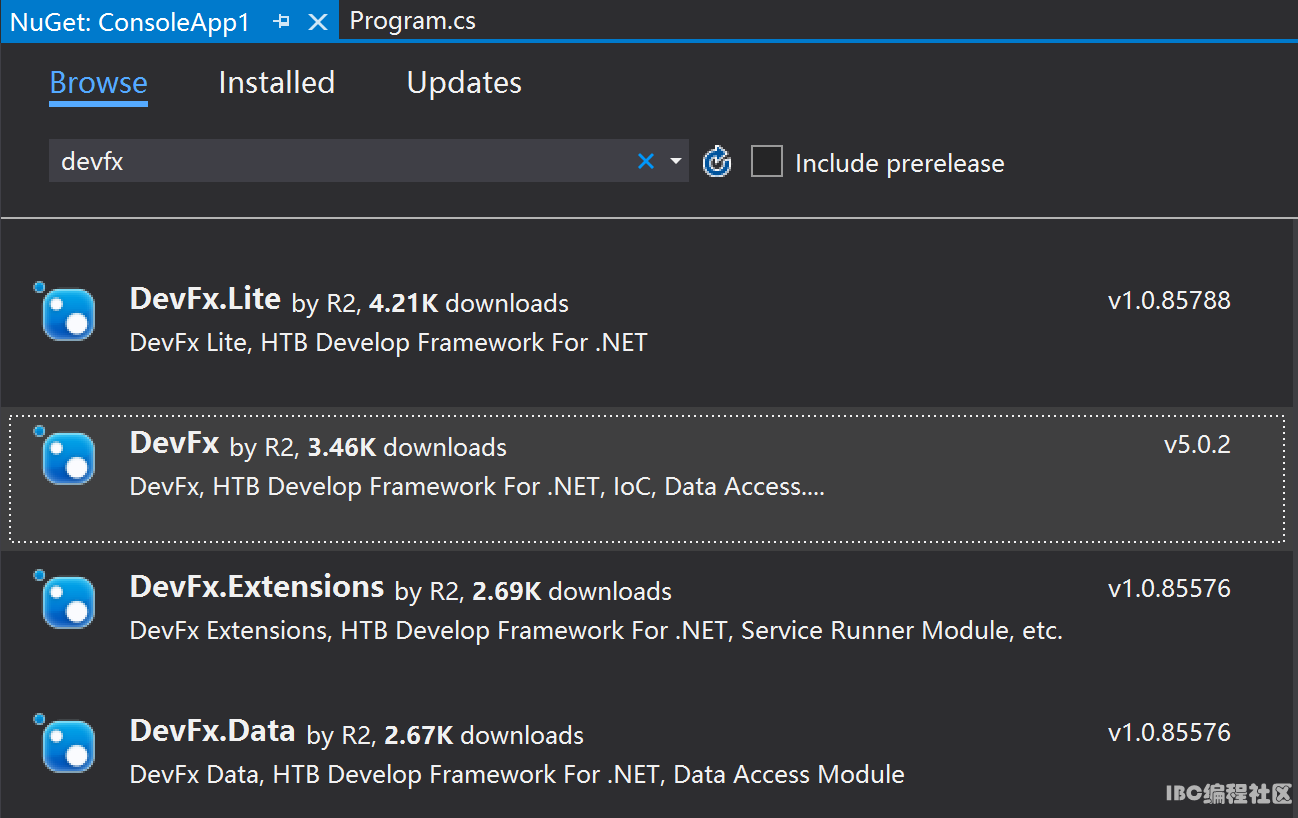Enable Include prerelease checkbox

click(x=767, y=161)
